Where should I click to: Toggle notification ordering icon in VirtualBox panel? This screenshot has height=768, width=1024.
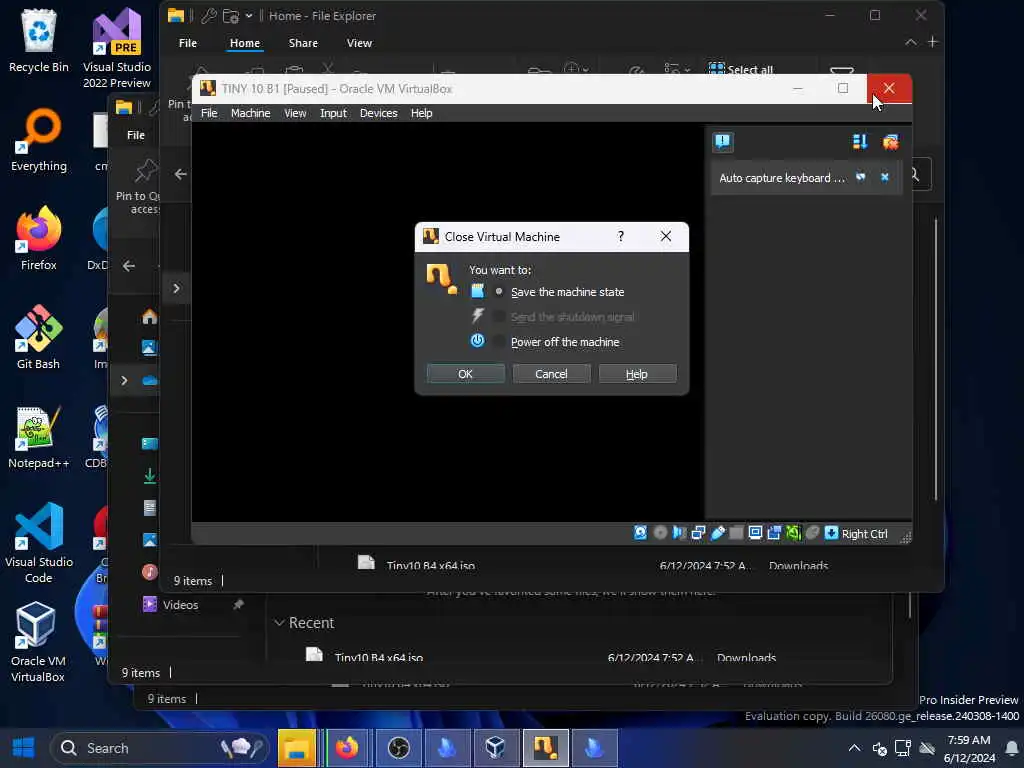(x=860, y=142)
